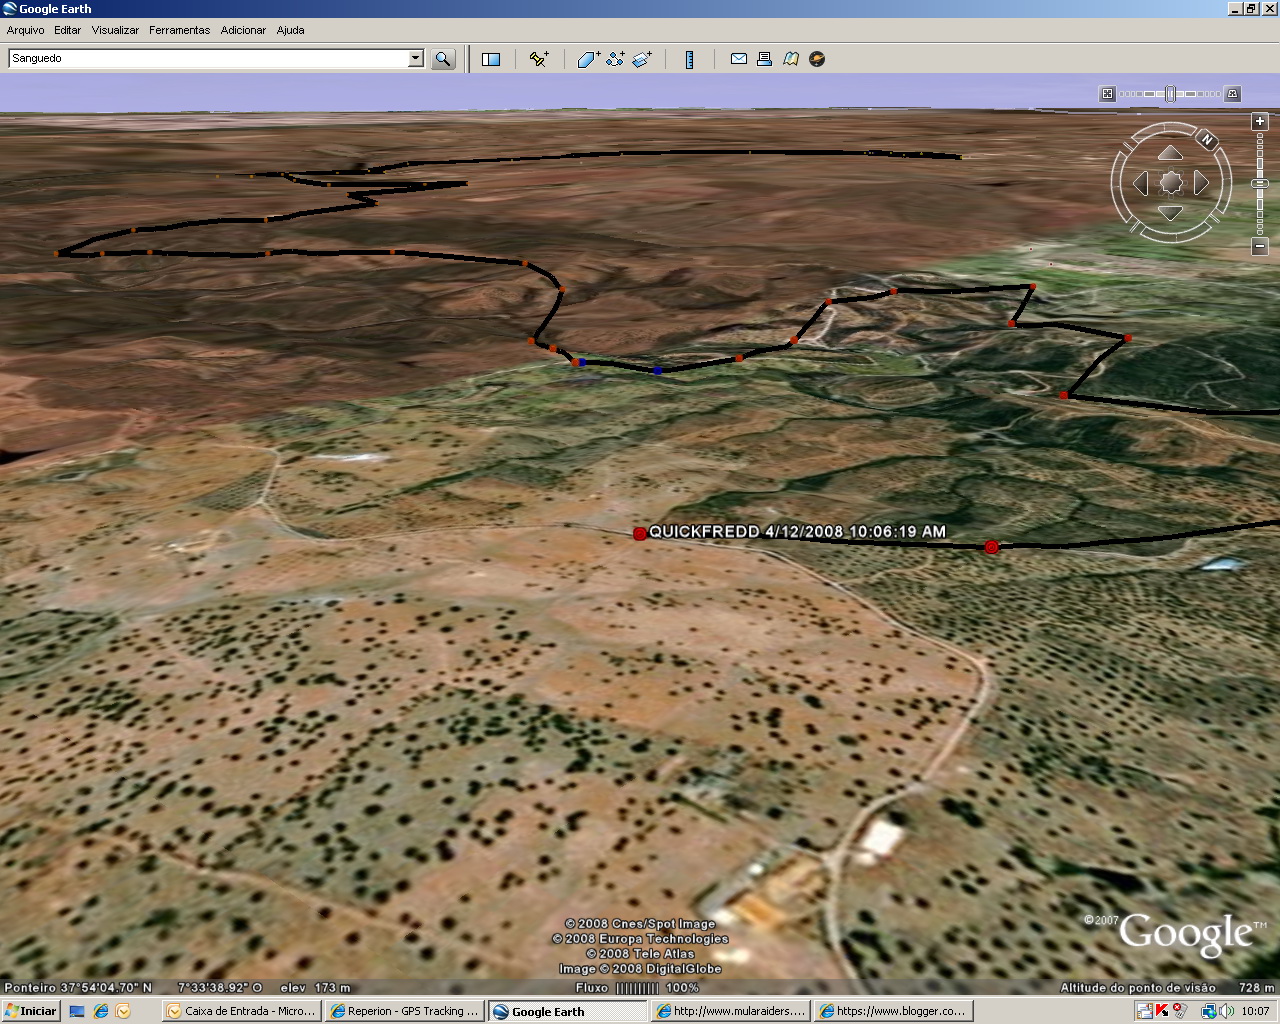Show this view in Google Maps
1280x1024 pixels.
point(791,59)
